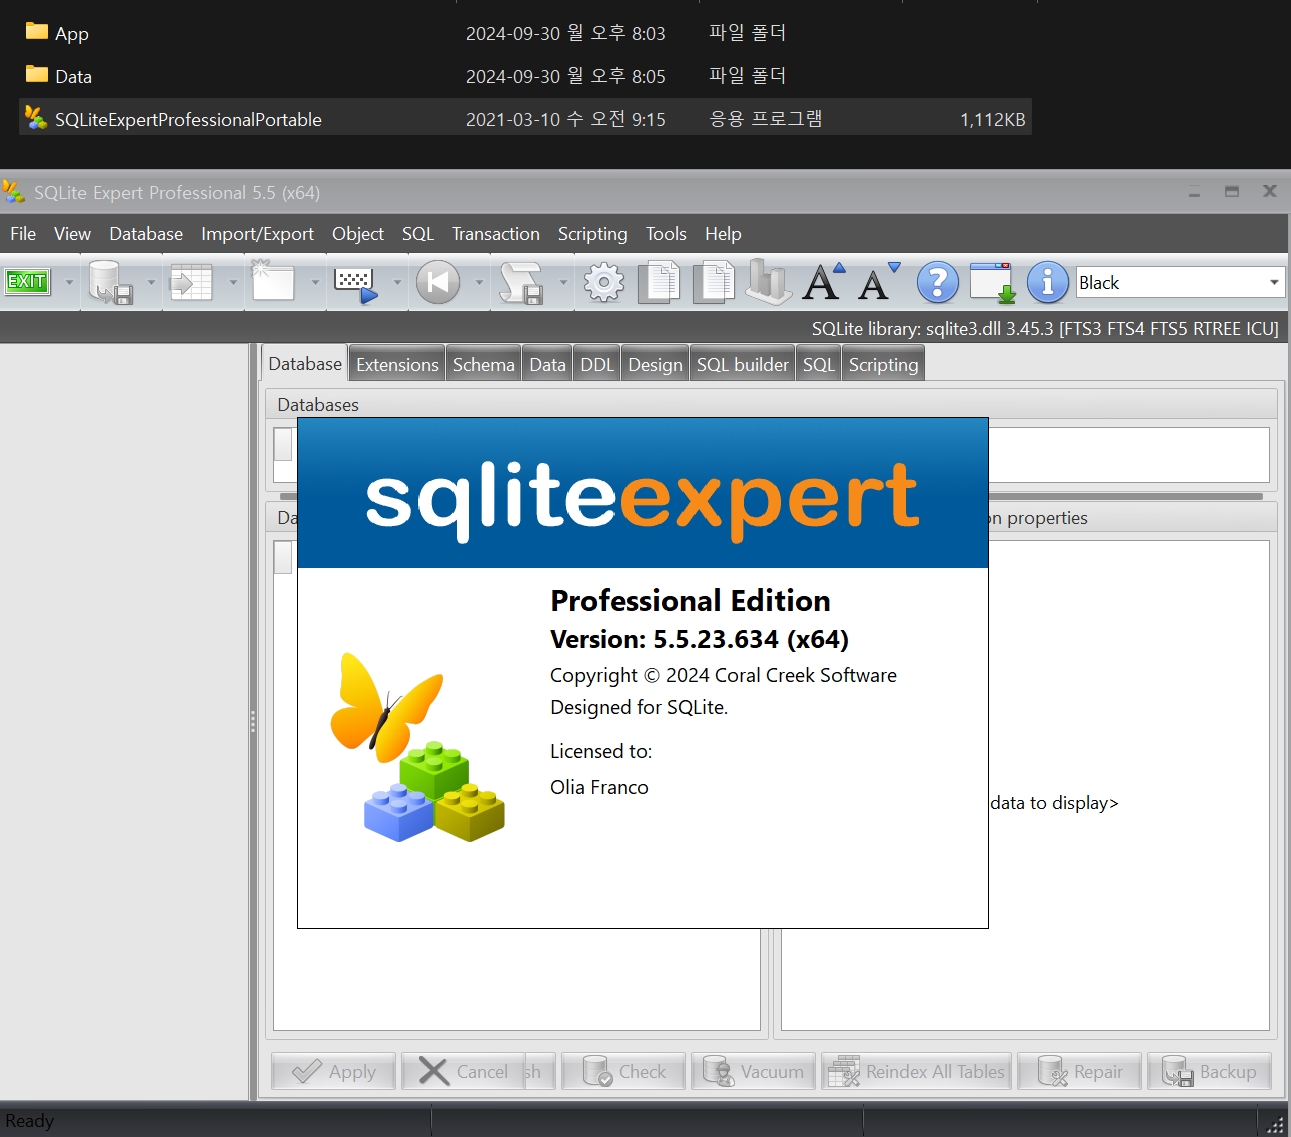
Task: Click the second paste documents toolbar icon
Action: (714, 282)
